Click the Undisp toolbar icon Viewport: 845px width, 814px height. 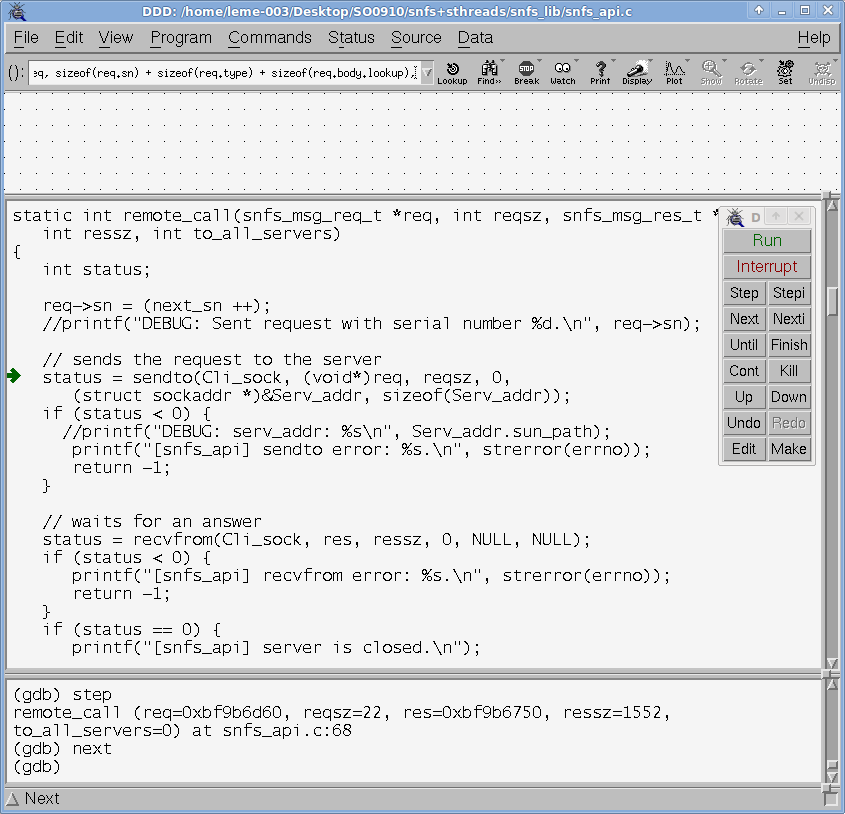[822, 73]
